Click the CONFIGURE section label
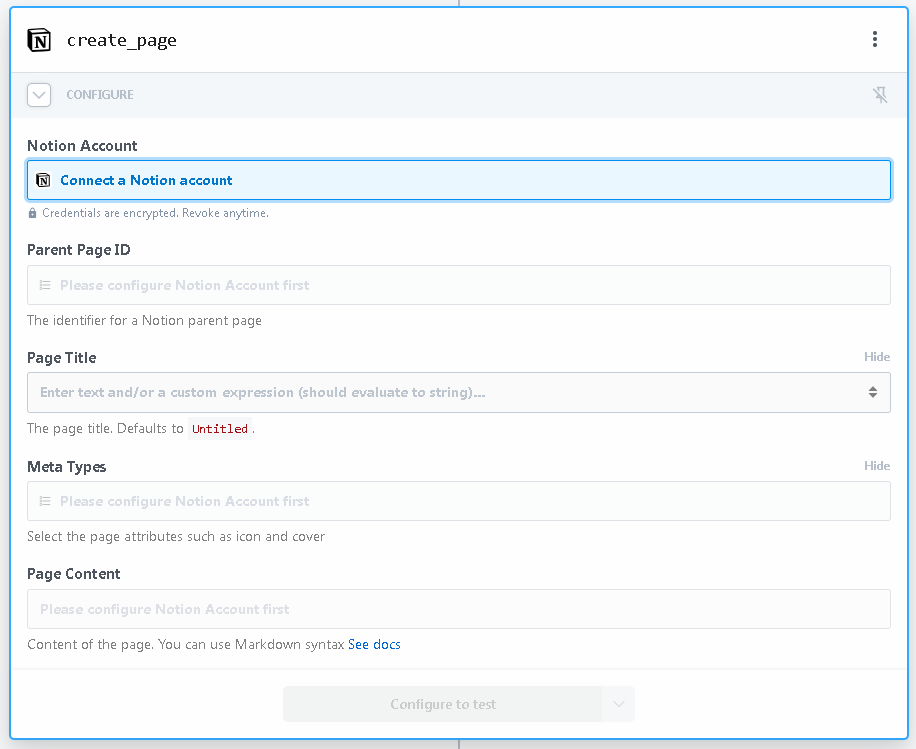The height and width of the screenshot is (749, 916). 100,95
